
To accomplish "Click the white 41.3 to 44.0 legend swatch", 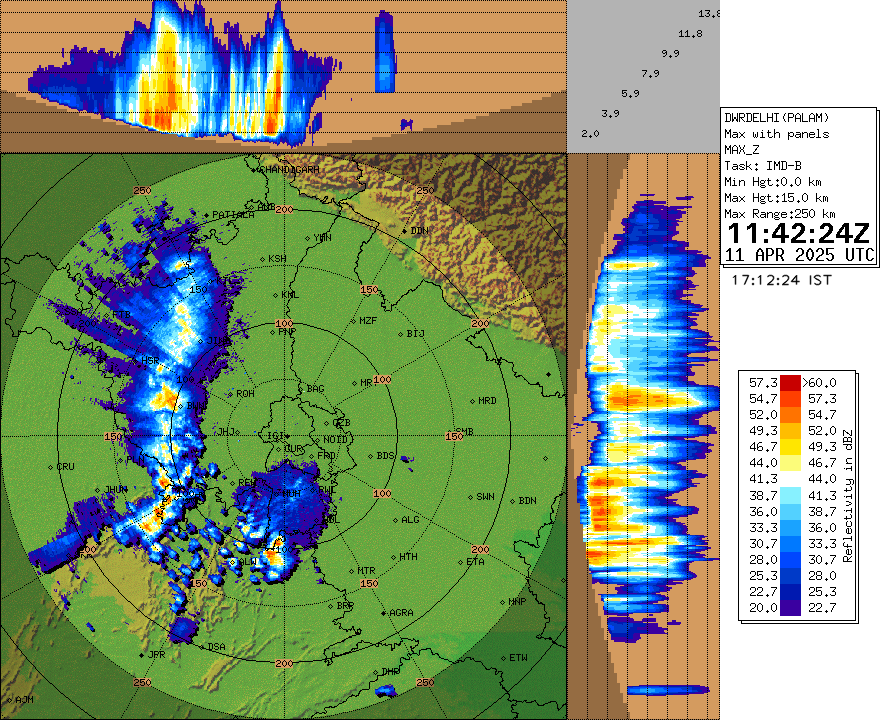I will pyautogui.click(x=790, y=479).
